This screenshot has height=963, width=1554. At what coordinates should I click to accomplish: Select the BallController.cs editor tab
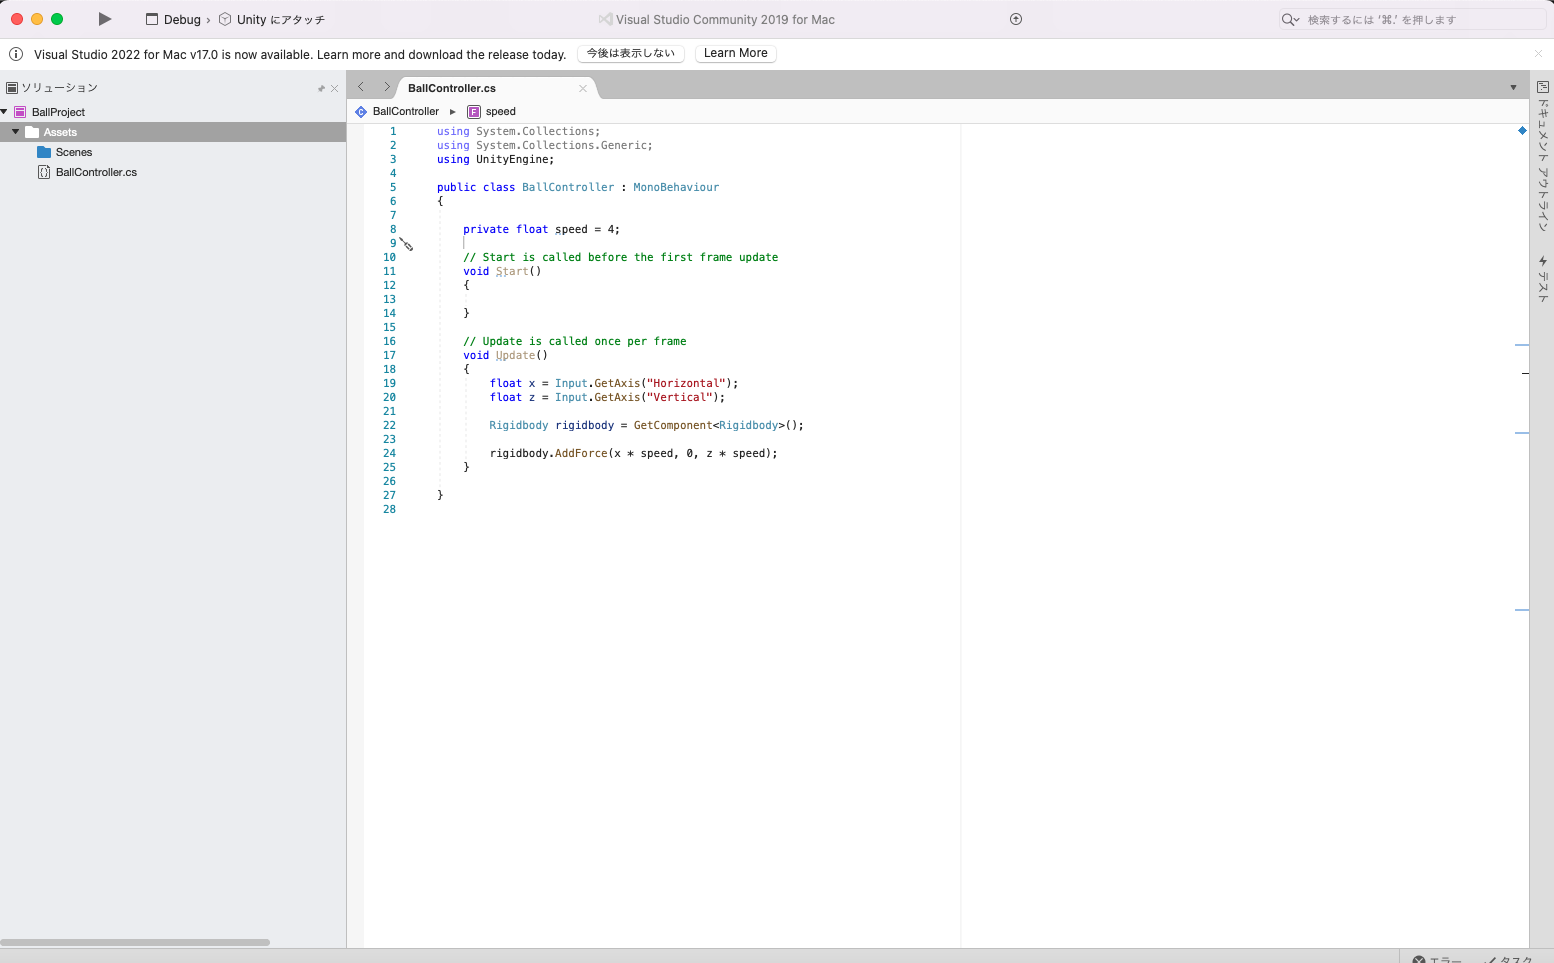[x=452, y=88]
